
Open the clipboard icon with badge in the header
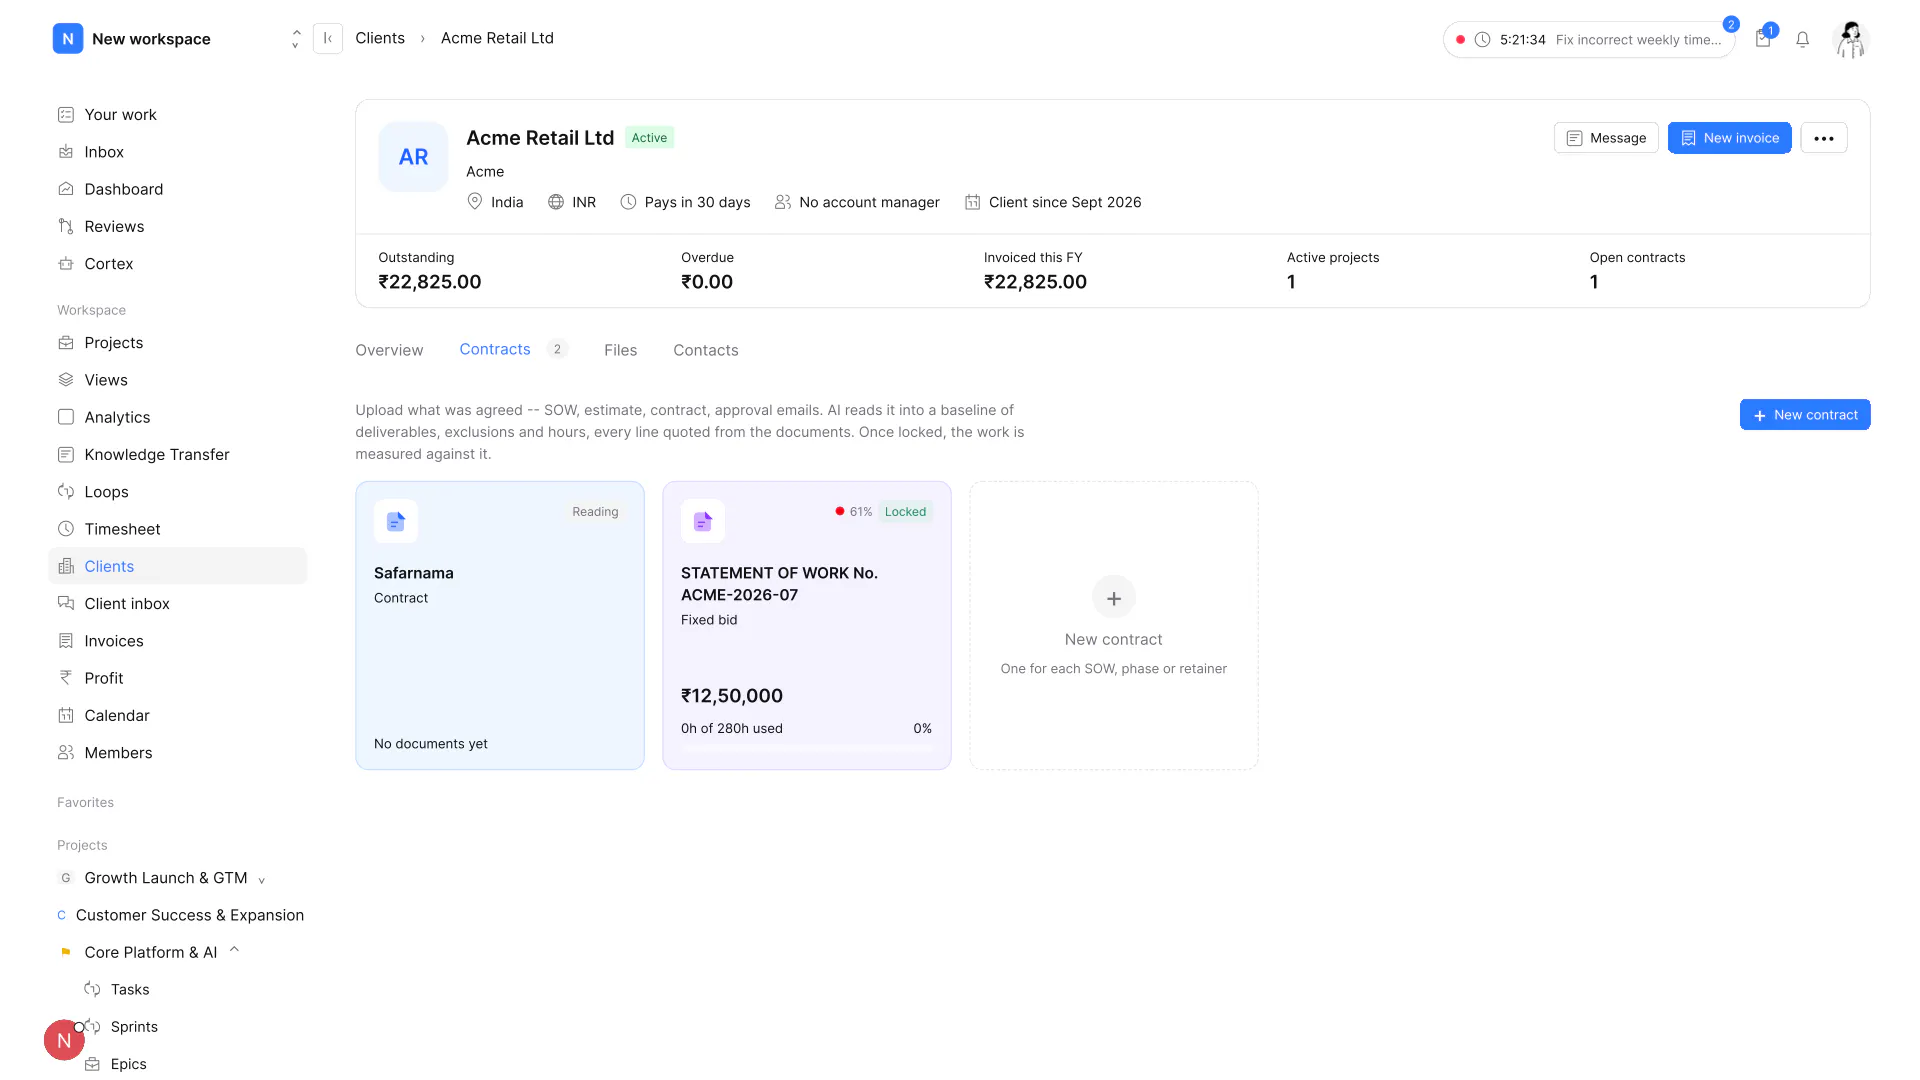(1763, 39)
